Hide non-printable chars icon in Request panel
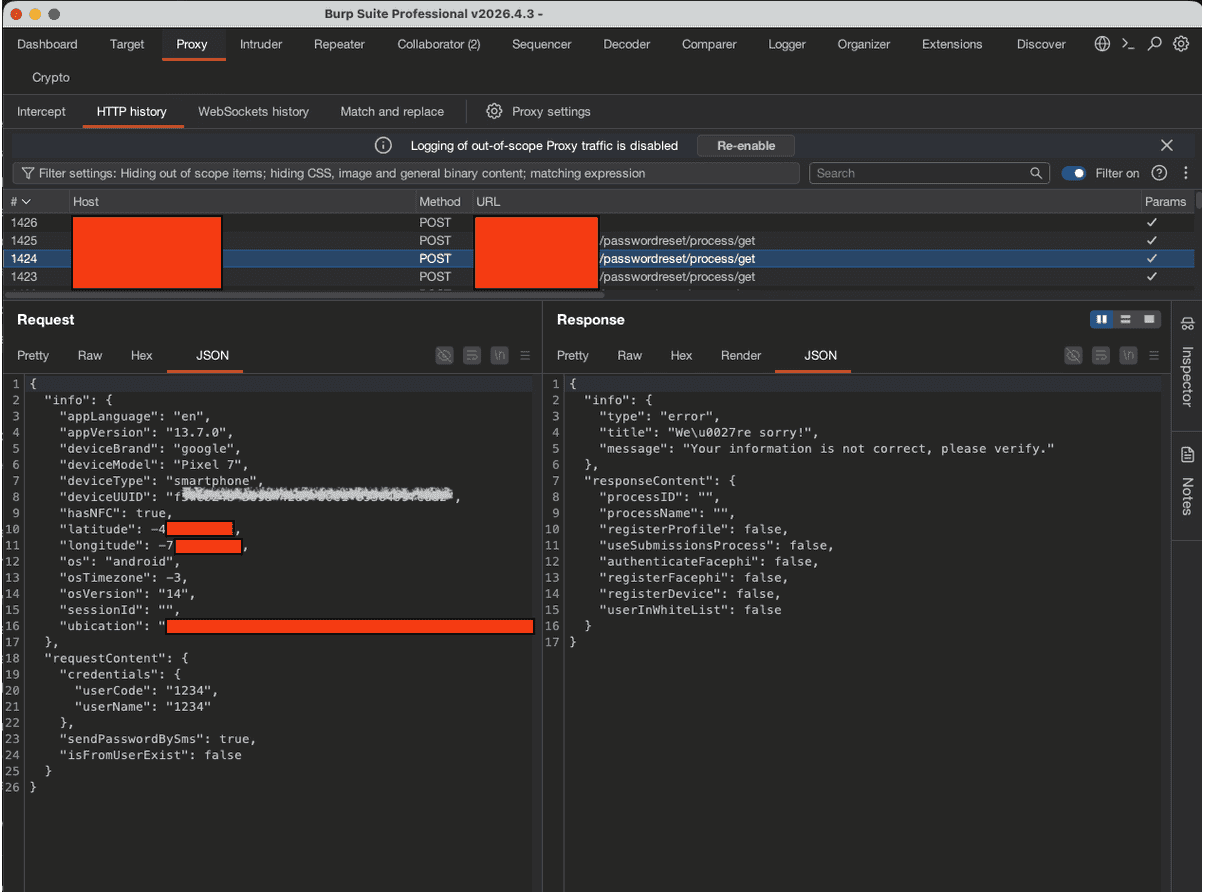Viewport: 1206px width, 894px height. (444, 355)
